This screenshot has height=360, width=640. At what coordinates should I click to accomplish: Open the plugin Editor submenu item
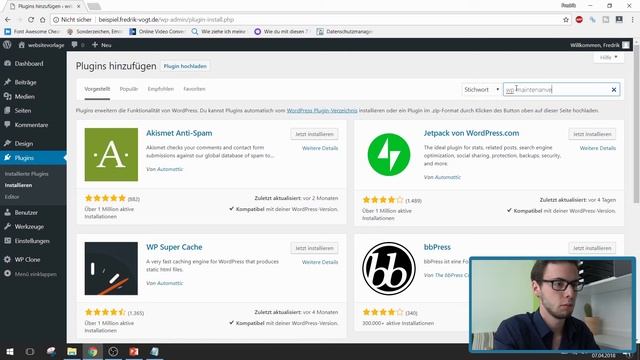(12, 197)
